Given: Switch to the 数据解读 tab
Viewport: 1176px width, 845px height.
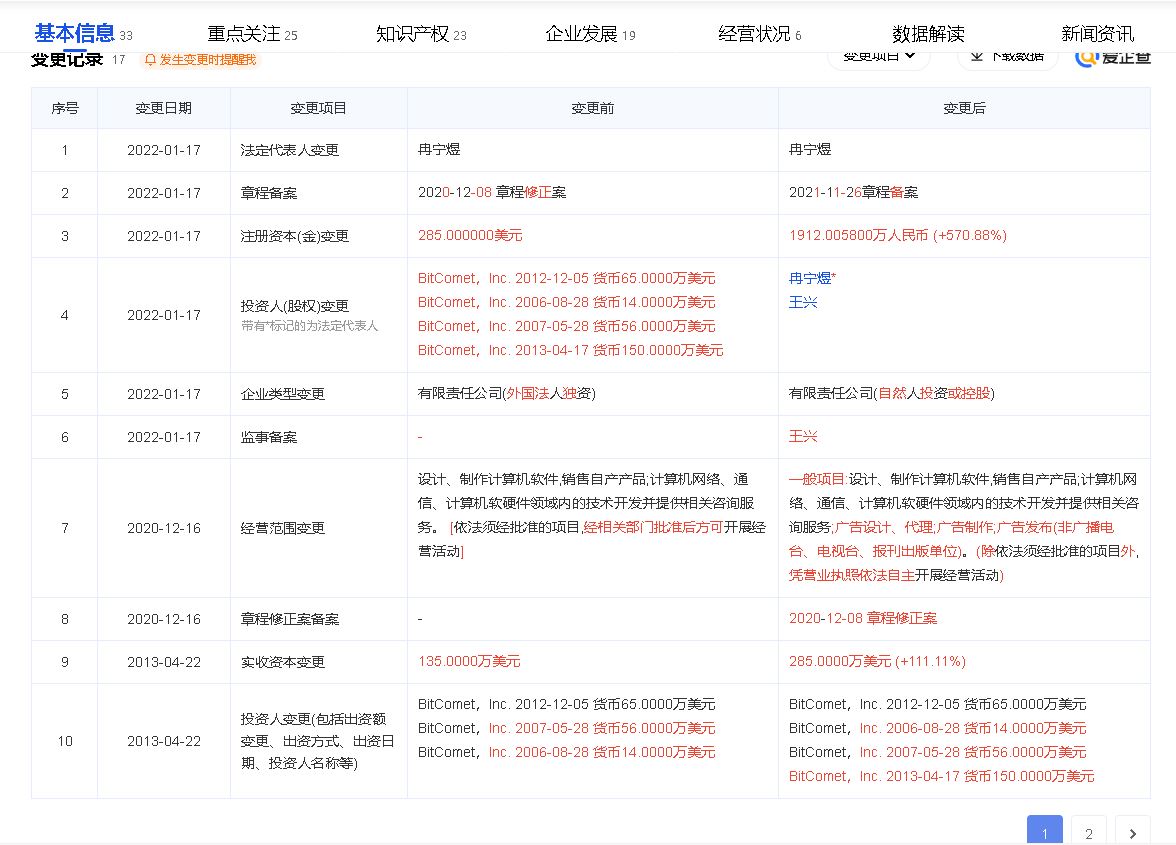Looking at the screenshot, I should (x=928, y=34).
